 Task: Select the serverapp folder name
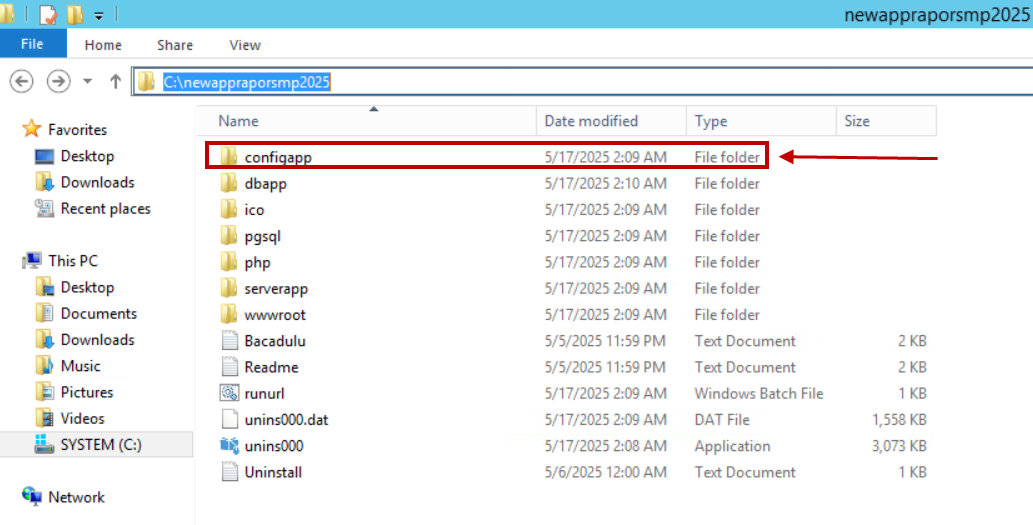tap(276, 289)
